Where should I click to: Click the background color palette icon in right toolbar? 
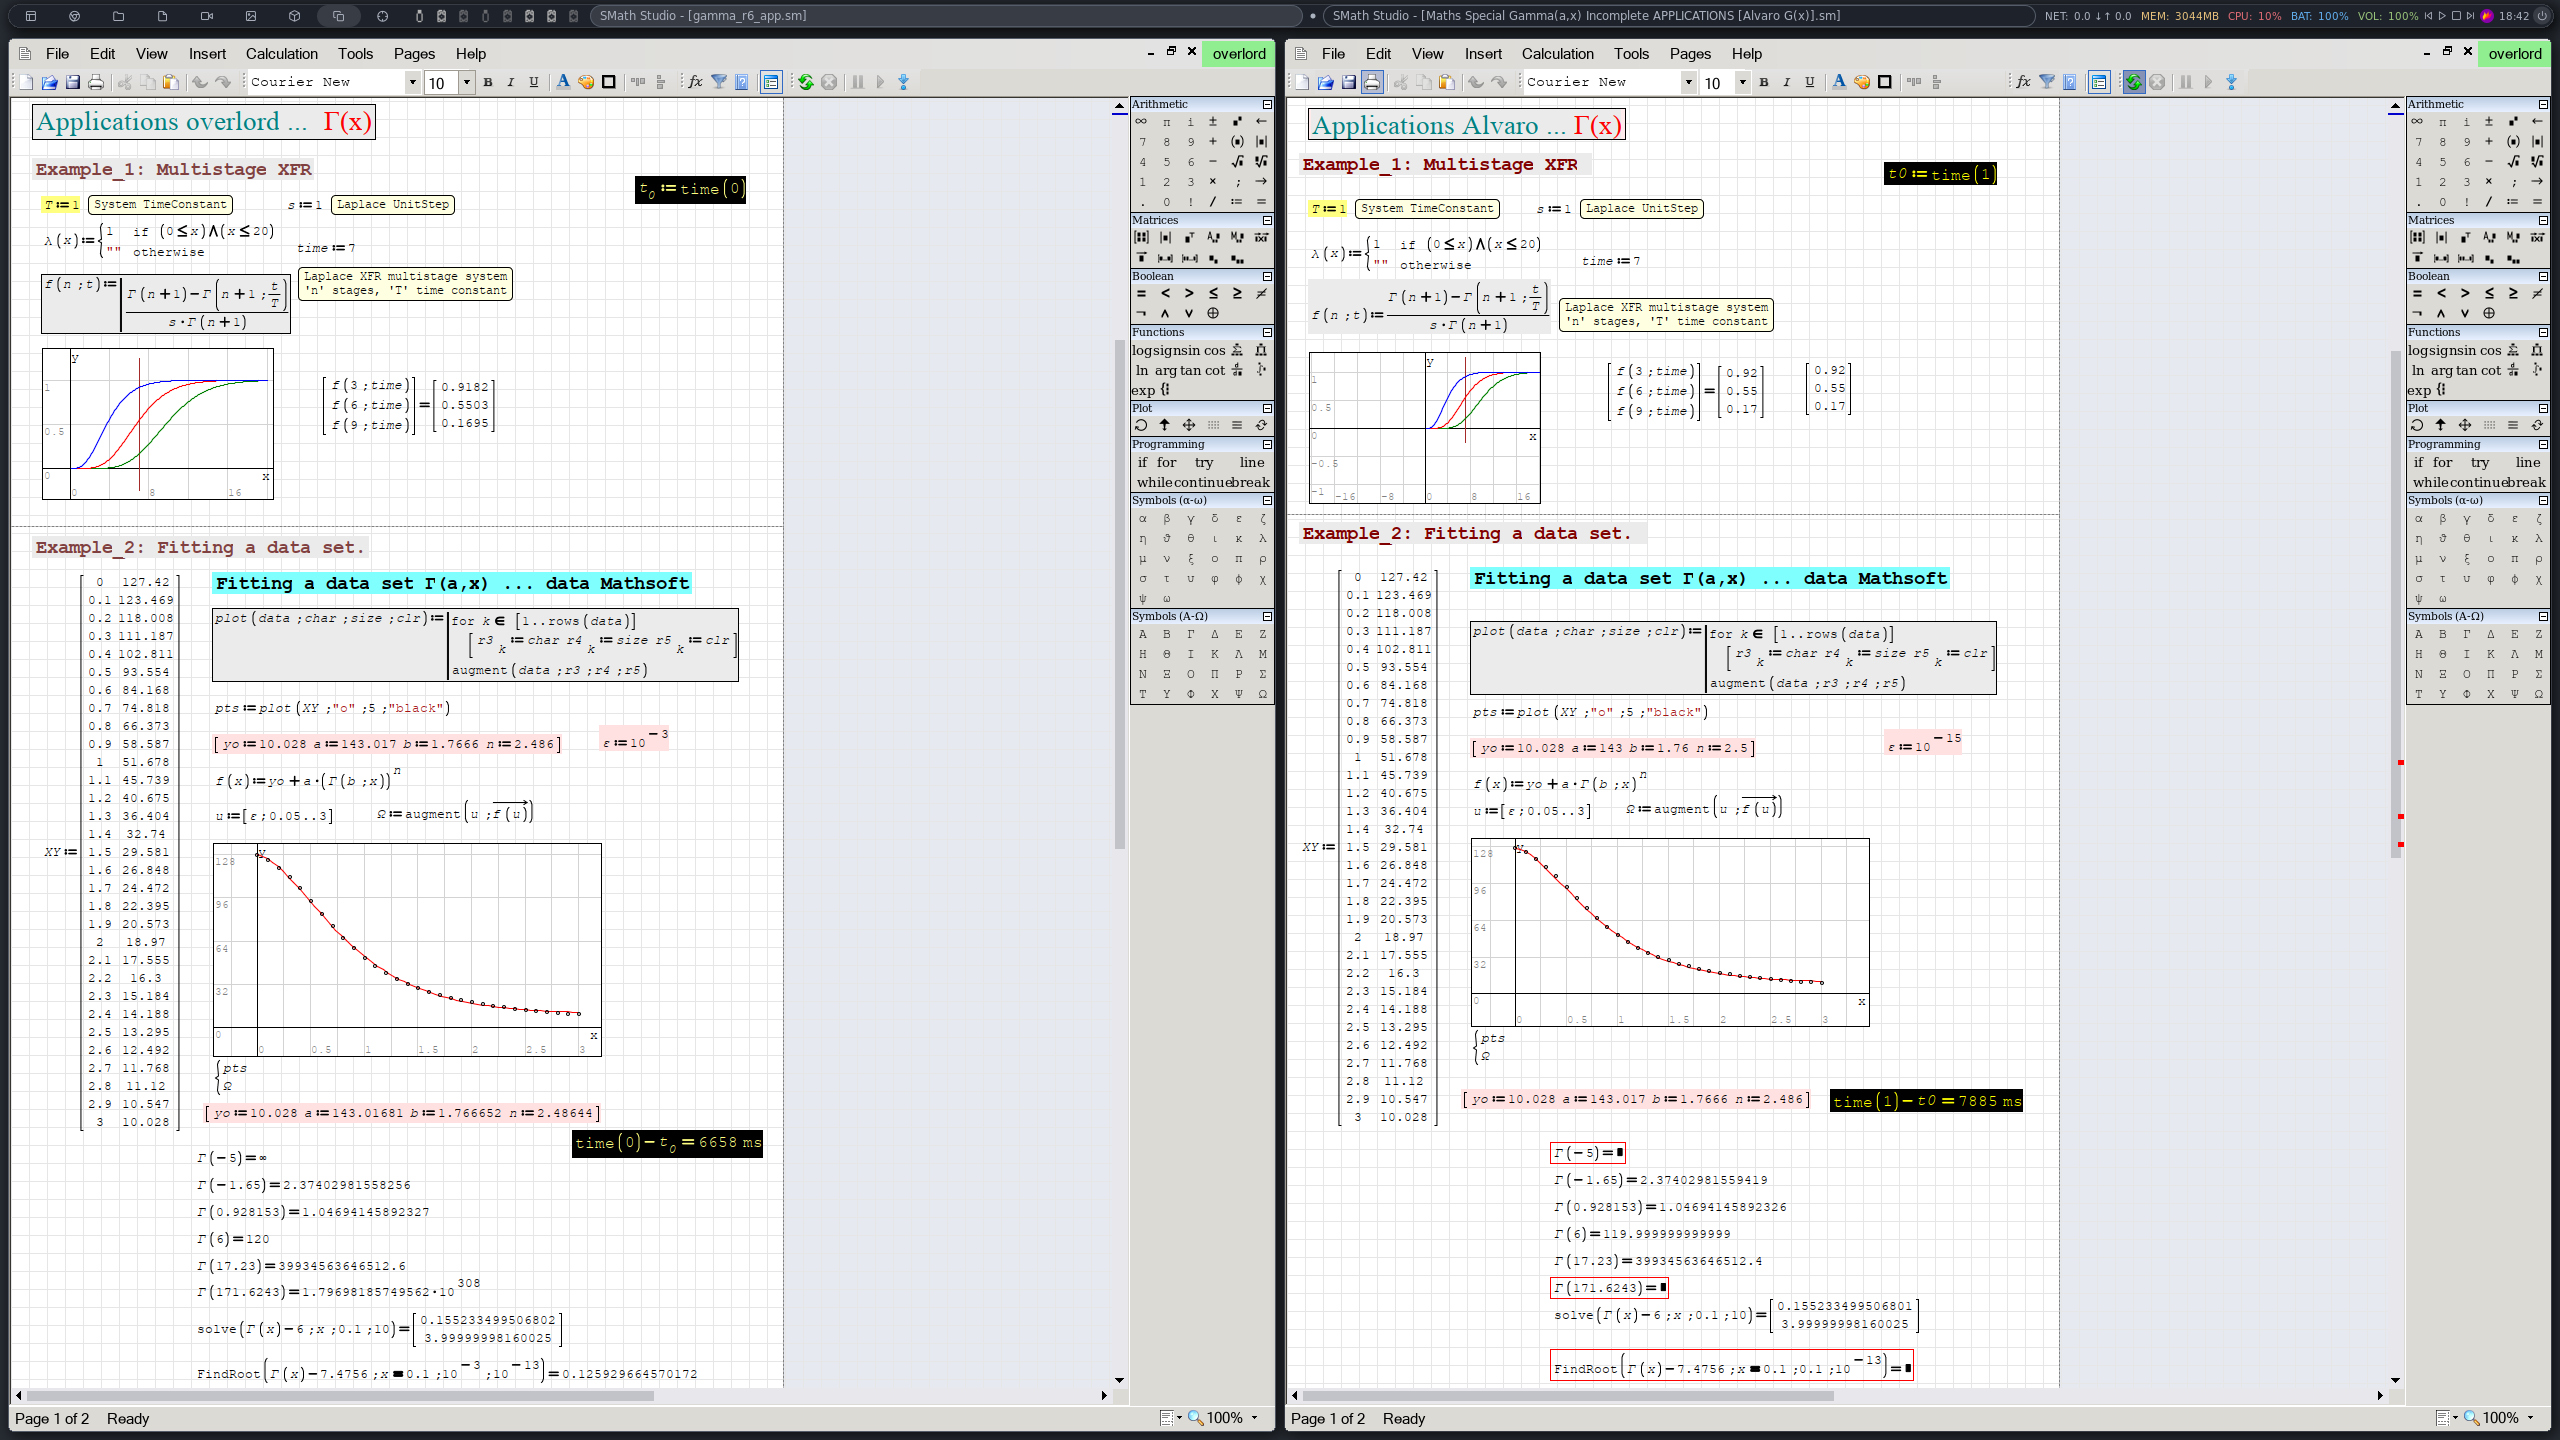click(1862, 82)
